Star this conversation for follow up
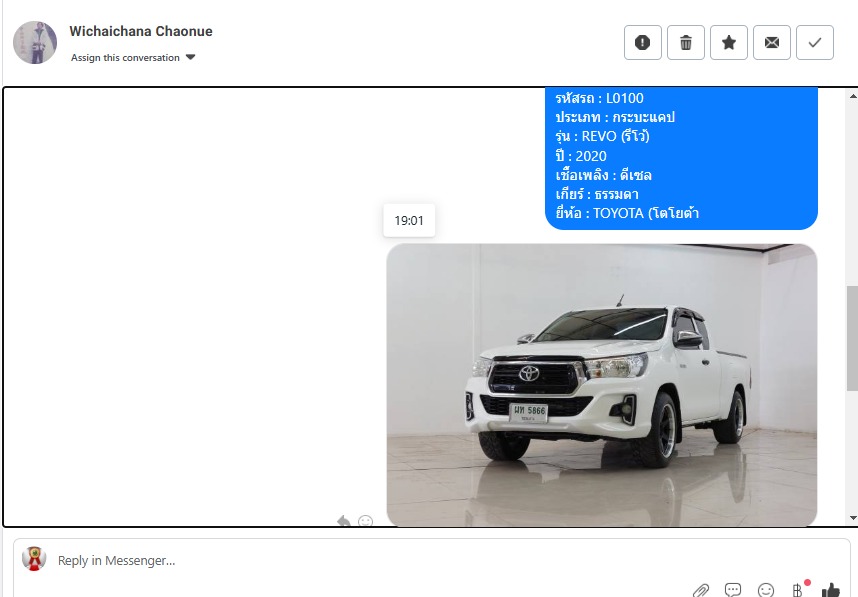The width and height of the screenshot is (858, 597). [729, 42]
